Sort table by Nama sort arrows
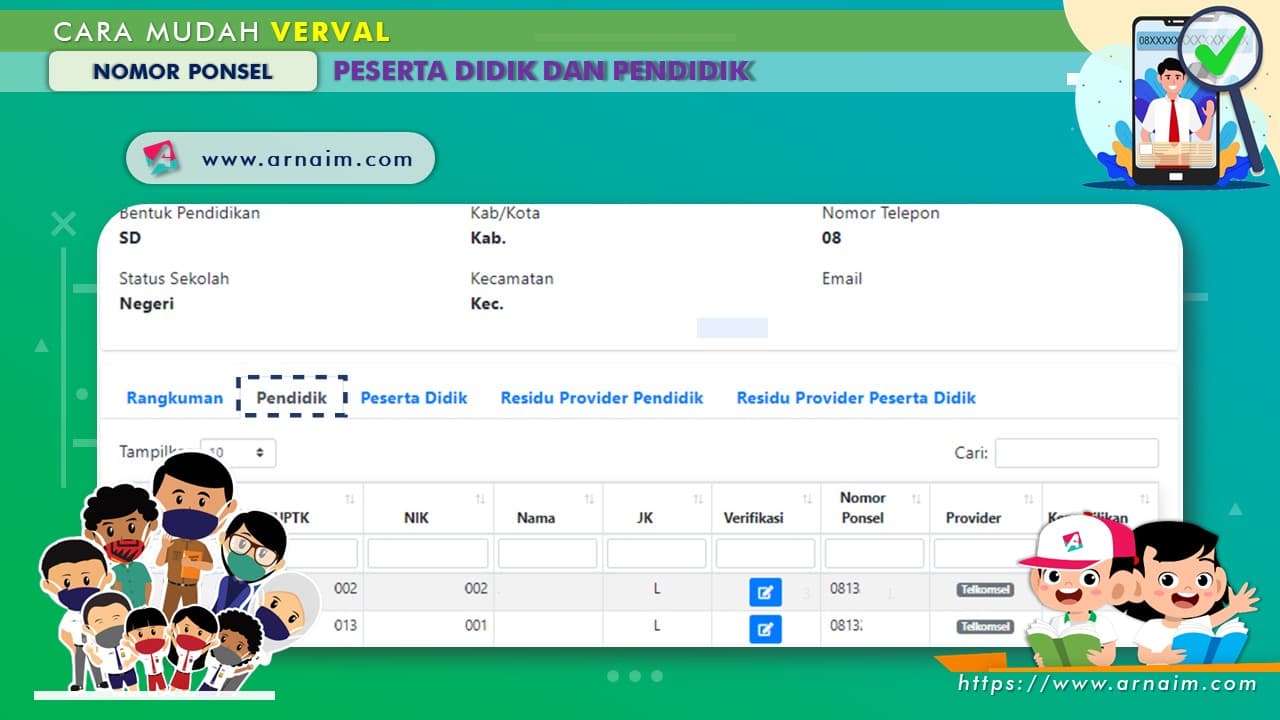The width and height of the screenshot is (1280, 720). click(589, 498)
